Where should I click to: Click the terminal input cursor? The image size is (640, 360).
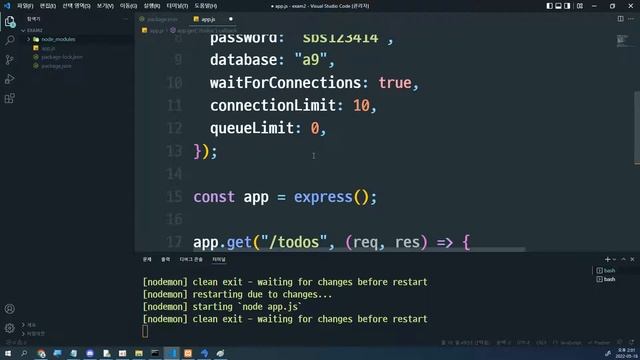pos(145,331)
